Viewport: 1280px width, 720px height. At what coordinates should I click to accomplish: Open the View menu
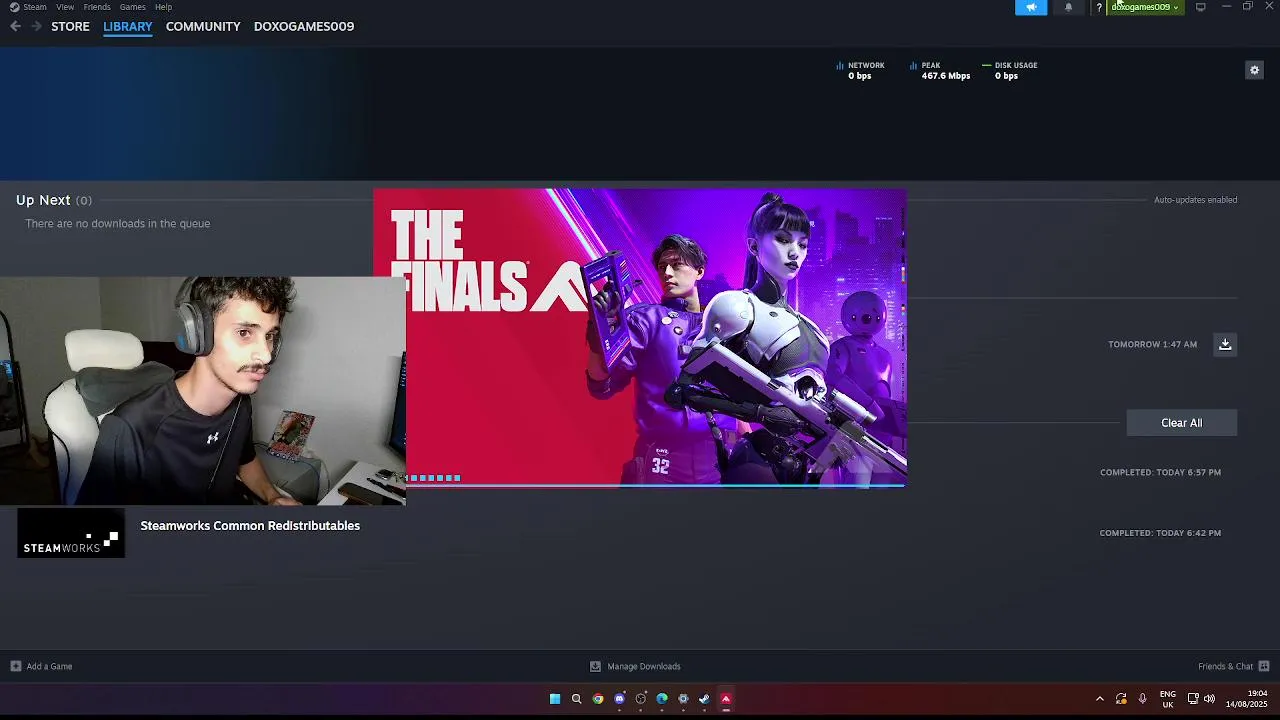[x=65, y=7]
